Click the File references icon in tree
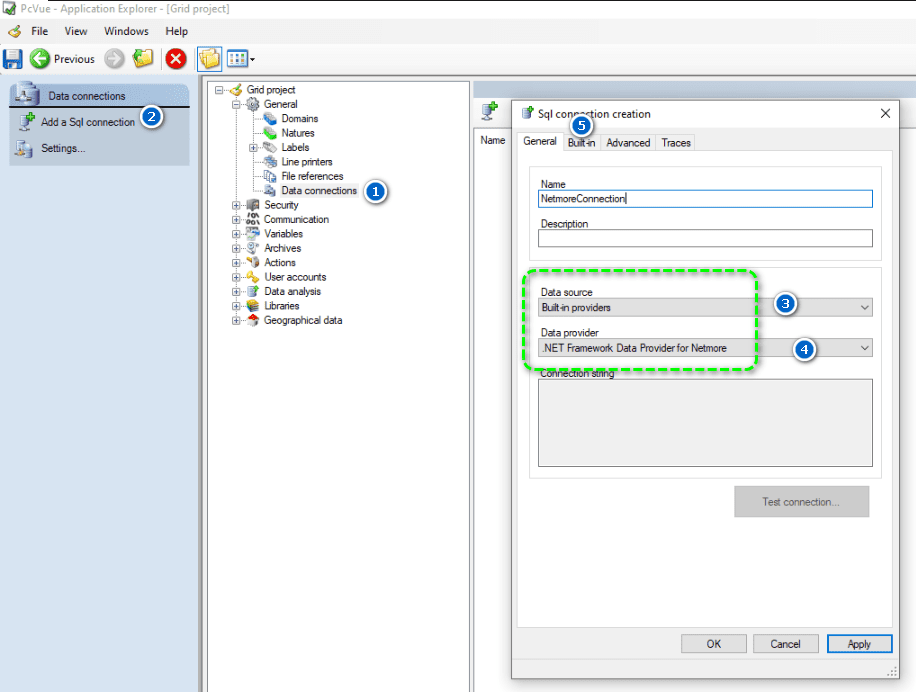Screen dimensions: 916x692 270,176
